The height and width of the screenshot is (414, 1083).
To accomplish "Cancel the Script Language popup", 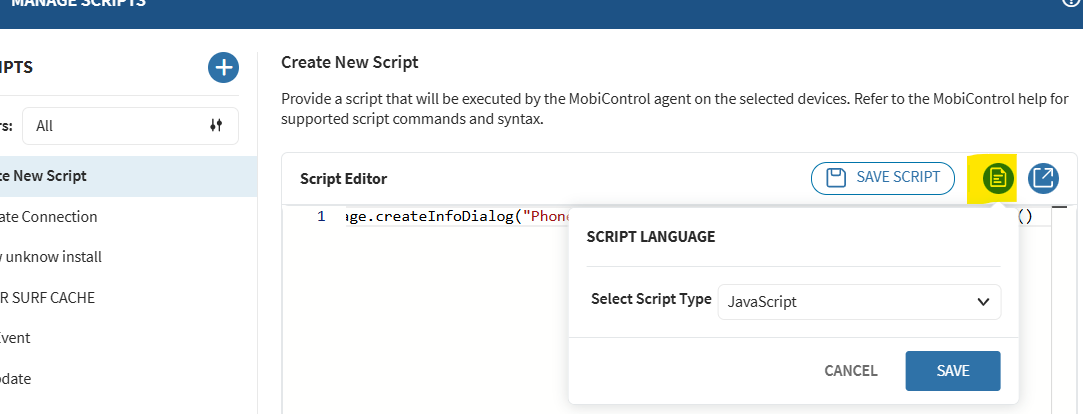I will point(850,371).
